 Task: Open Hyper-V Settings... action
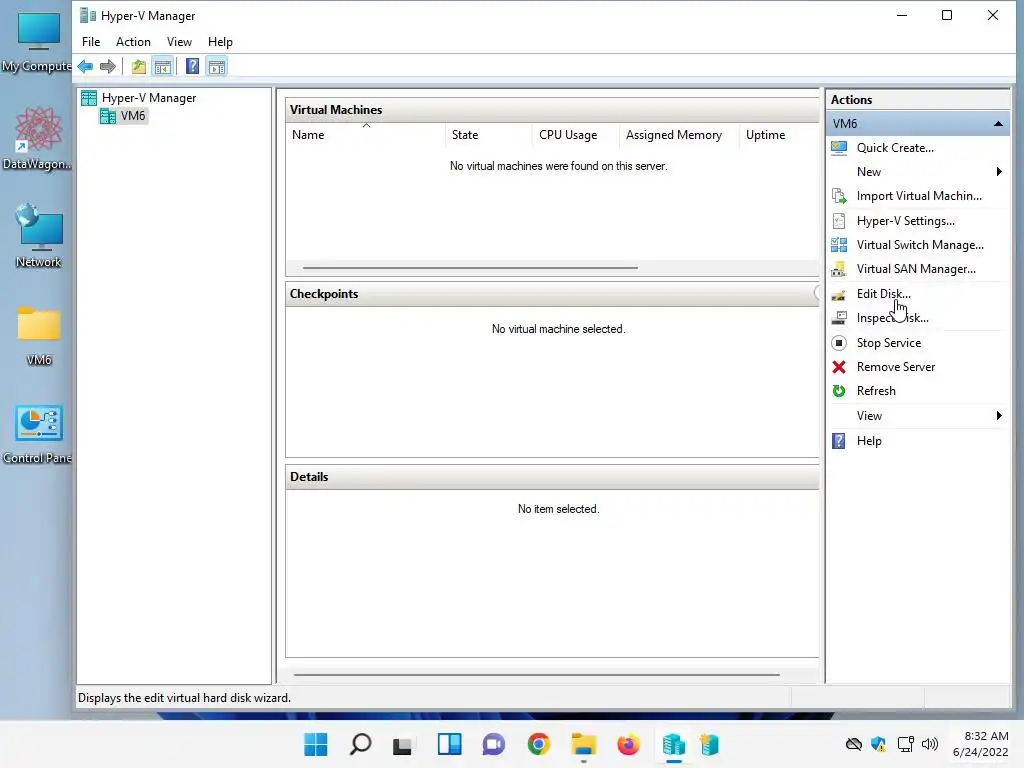(x=905, y=221)
